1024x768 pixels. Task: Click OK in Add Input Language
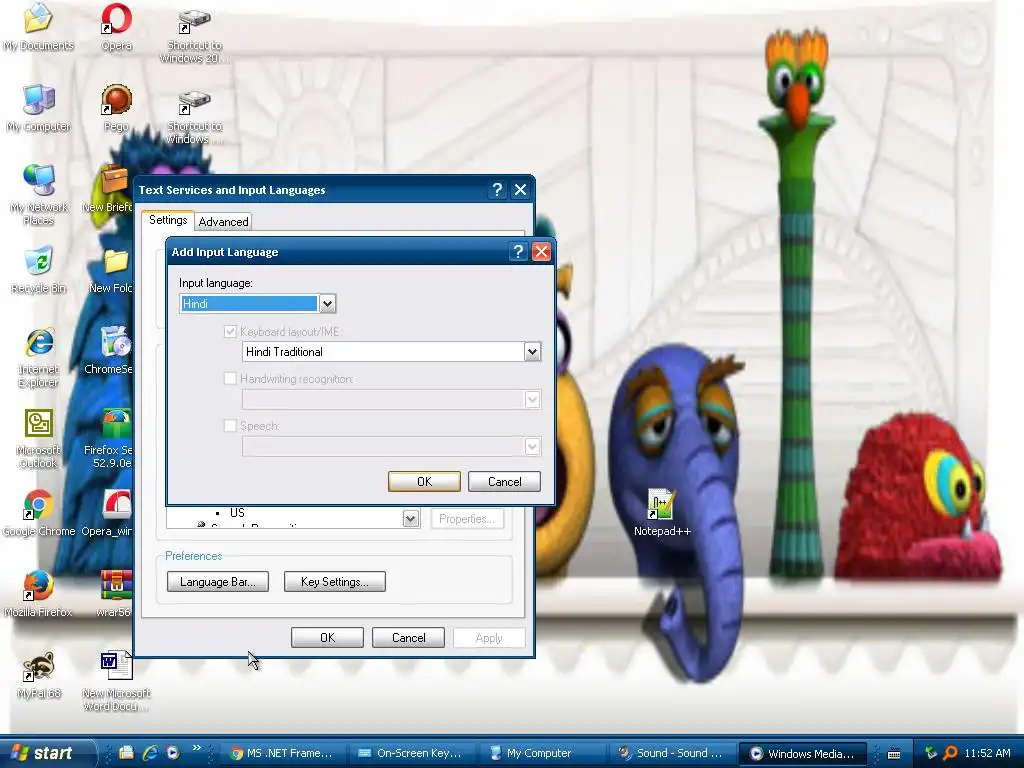click(424, 481)
